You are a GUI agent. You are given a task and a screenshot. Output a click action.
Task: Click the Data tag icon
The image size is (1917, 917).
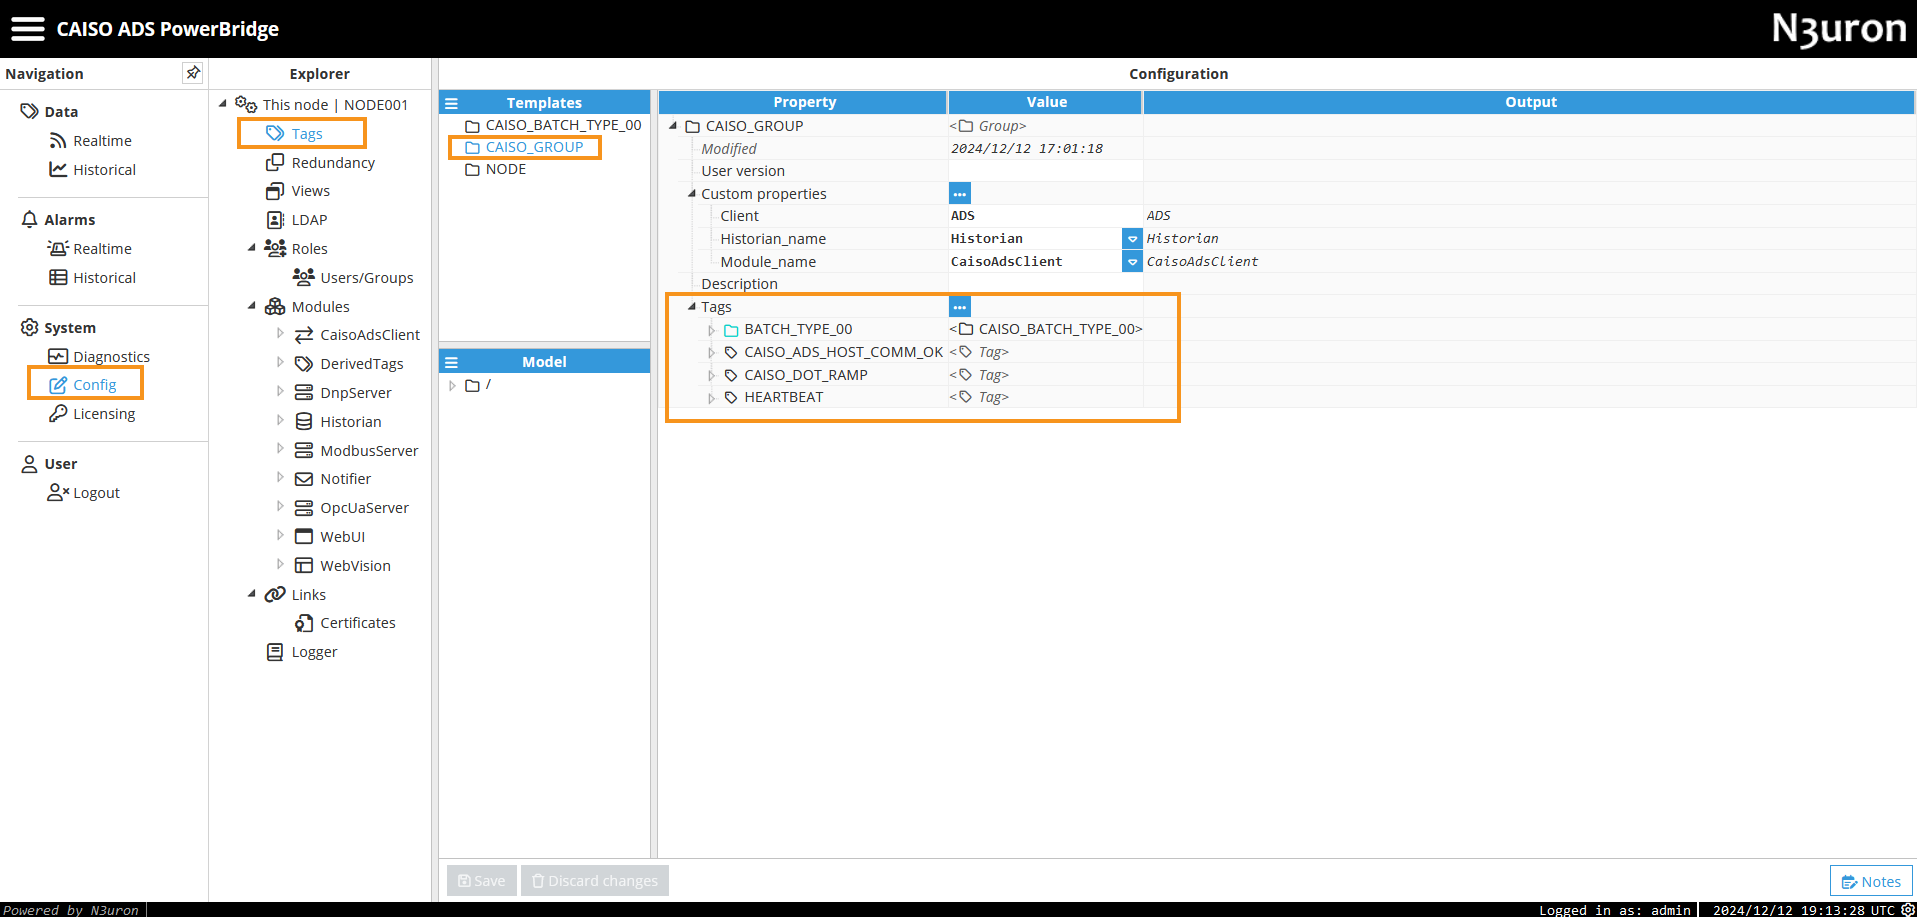(30, 111)
